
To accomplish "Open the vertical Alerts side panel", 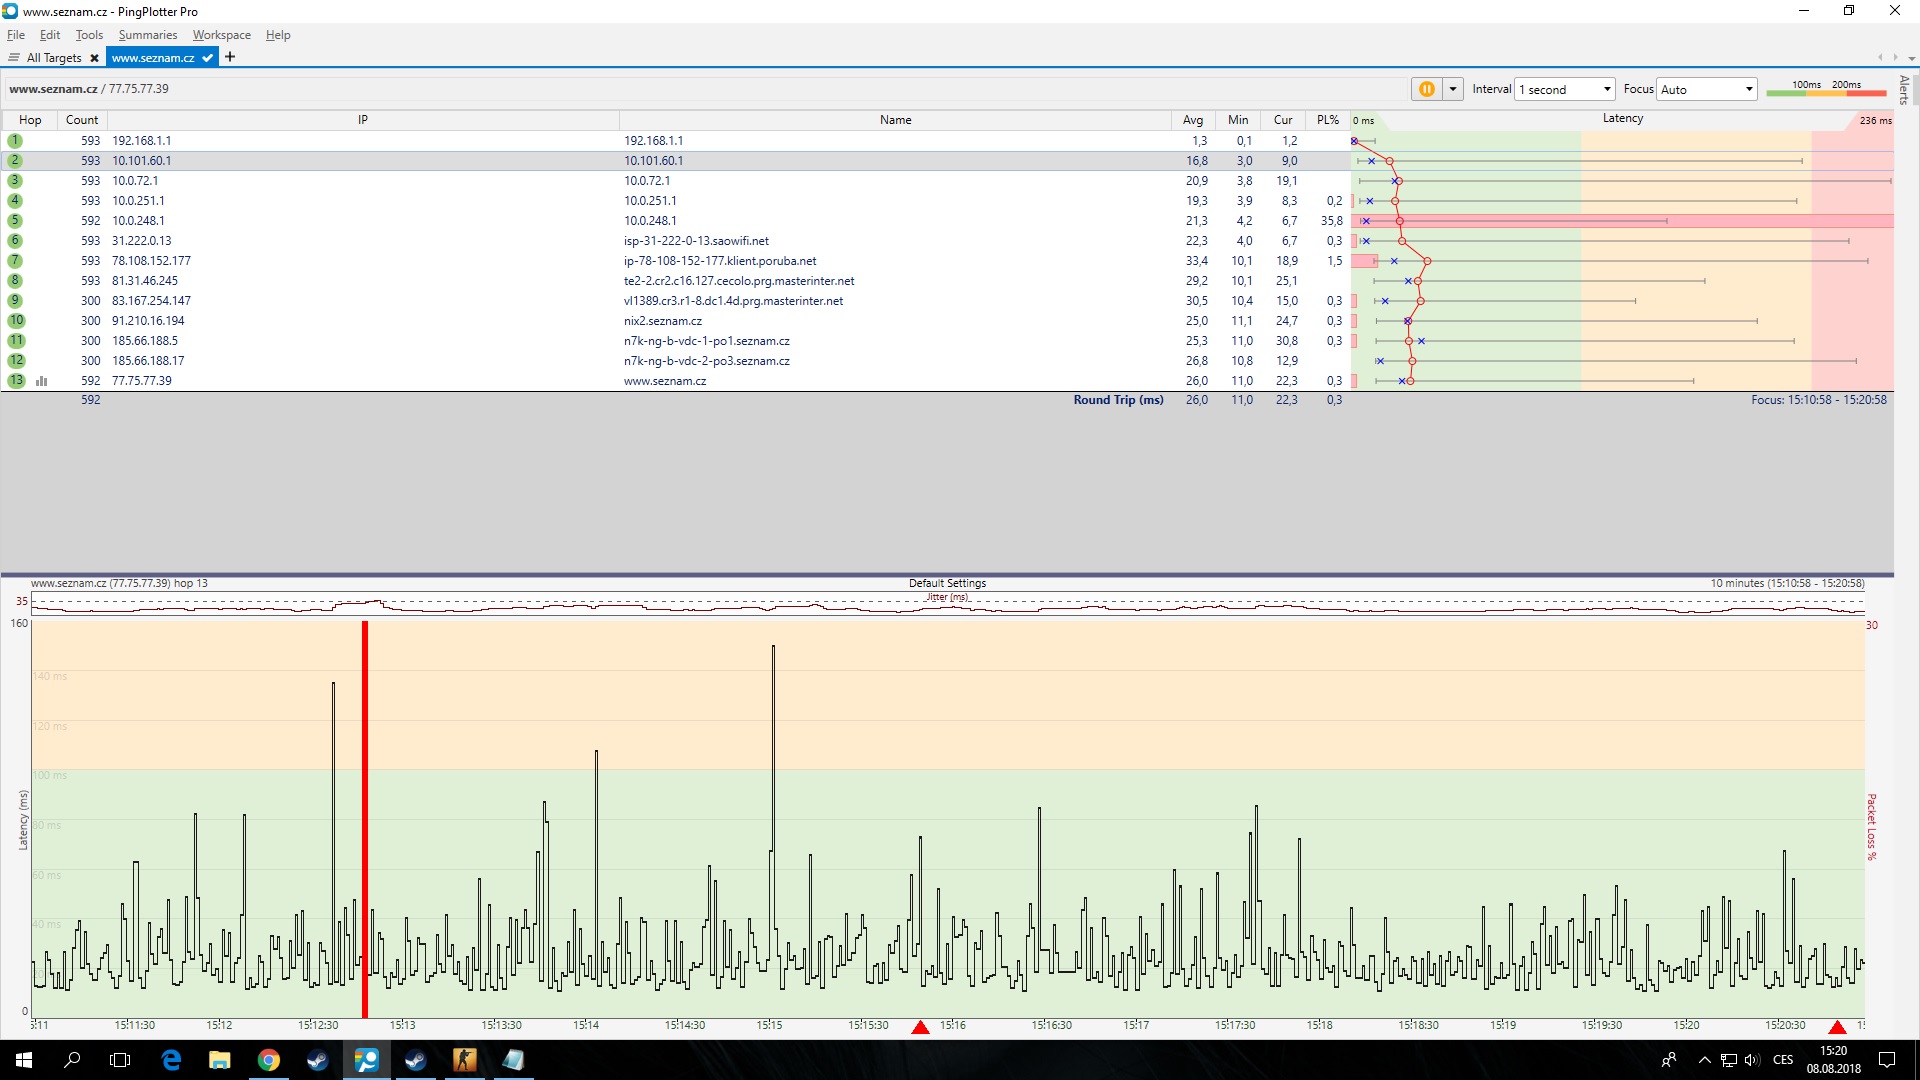I will pos(1904,90).
